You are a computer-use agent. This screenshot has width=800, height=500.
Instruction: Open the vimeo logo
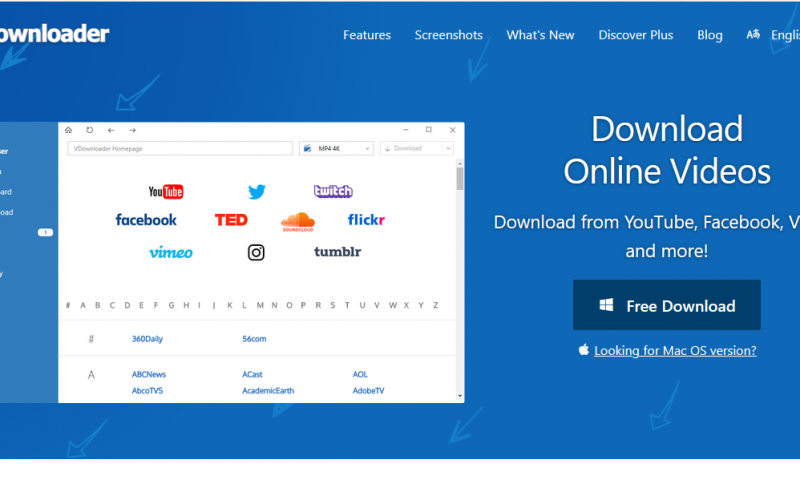[170, 253]
